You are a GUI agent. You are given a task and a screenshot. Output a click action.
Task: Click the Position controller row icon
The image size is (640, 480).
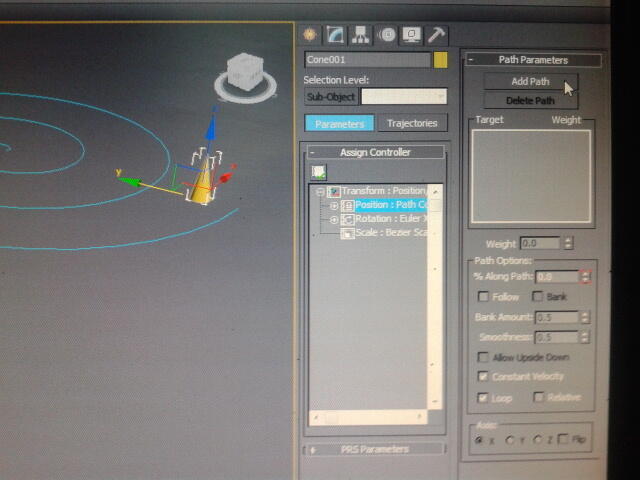(x=347, y=205)
